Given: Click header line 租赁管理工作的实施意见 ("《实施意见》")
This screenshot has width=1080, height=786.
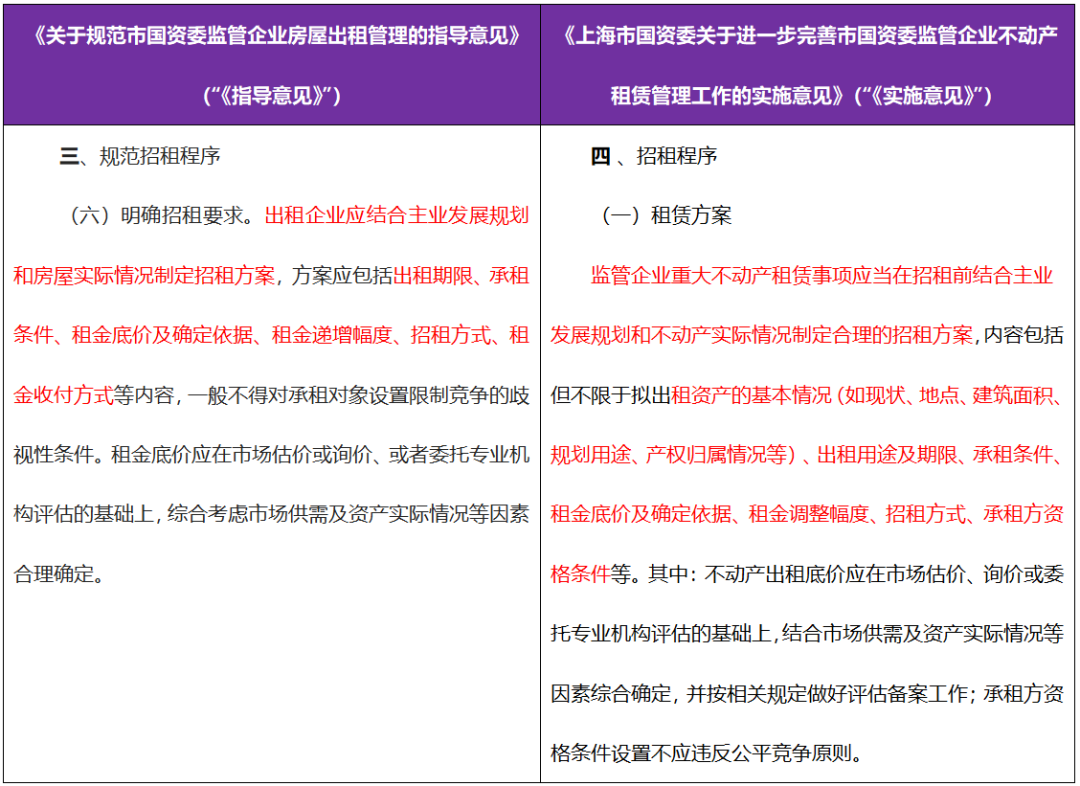Looking at the screenshot, I should point(801,95).
